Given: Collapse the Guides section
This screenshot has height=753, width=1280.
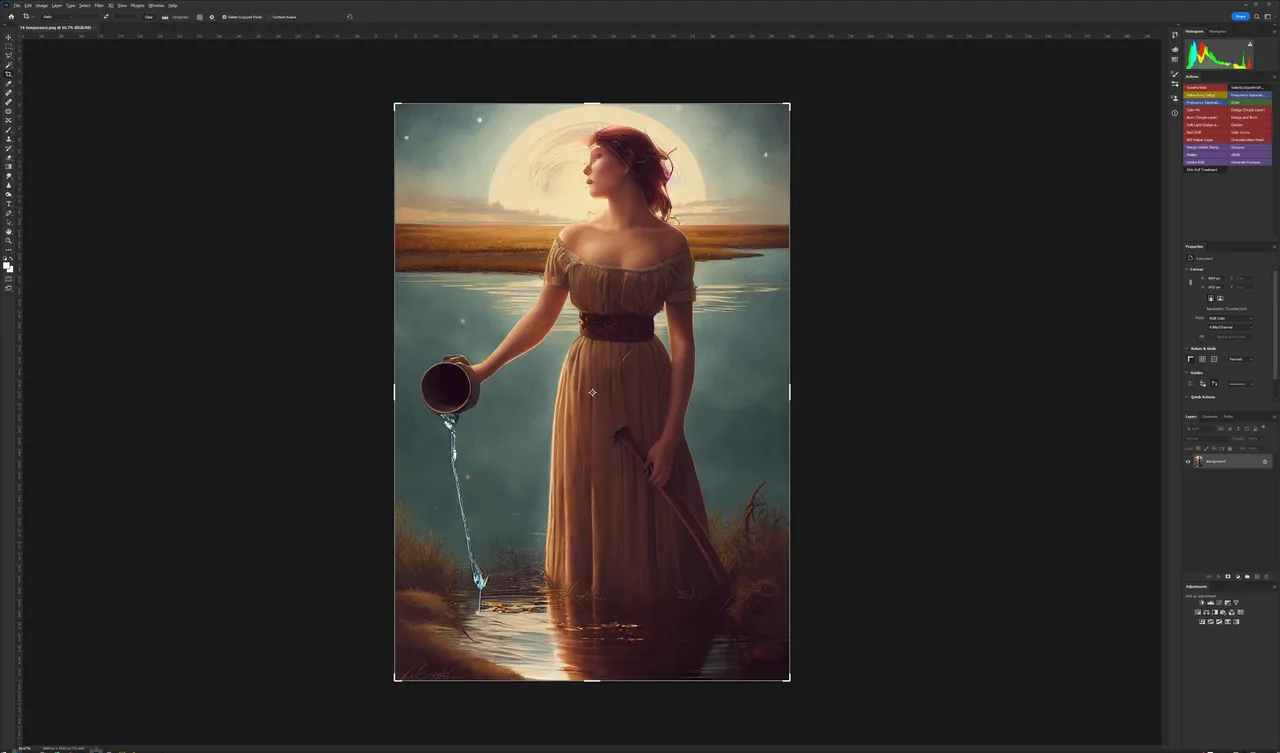Looking at the screenshot, I should coord(1186,373).
